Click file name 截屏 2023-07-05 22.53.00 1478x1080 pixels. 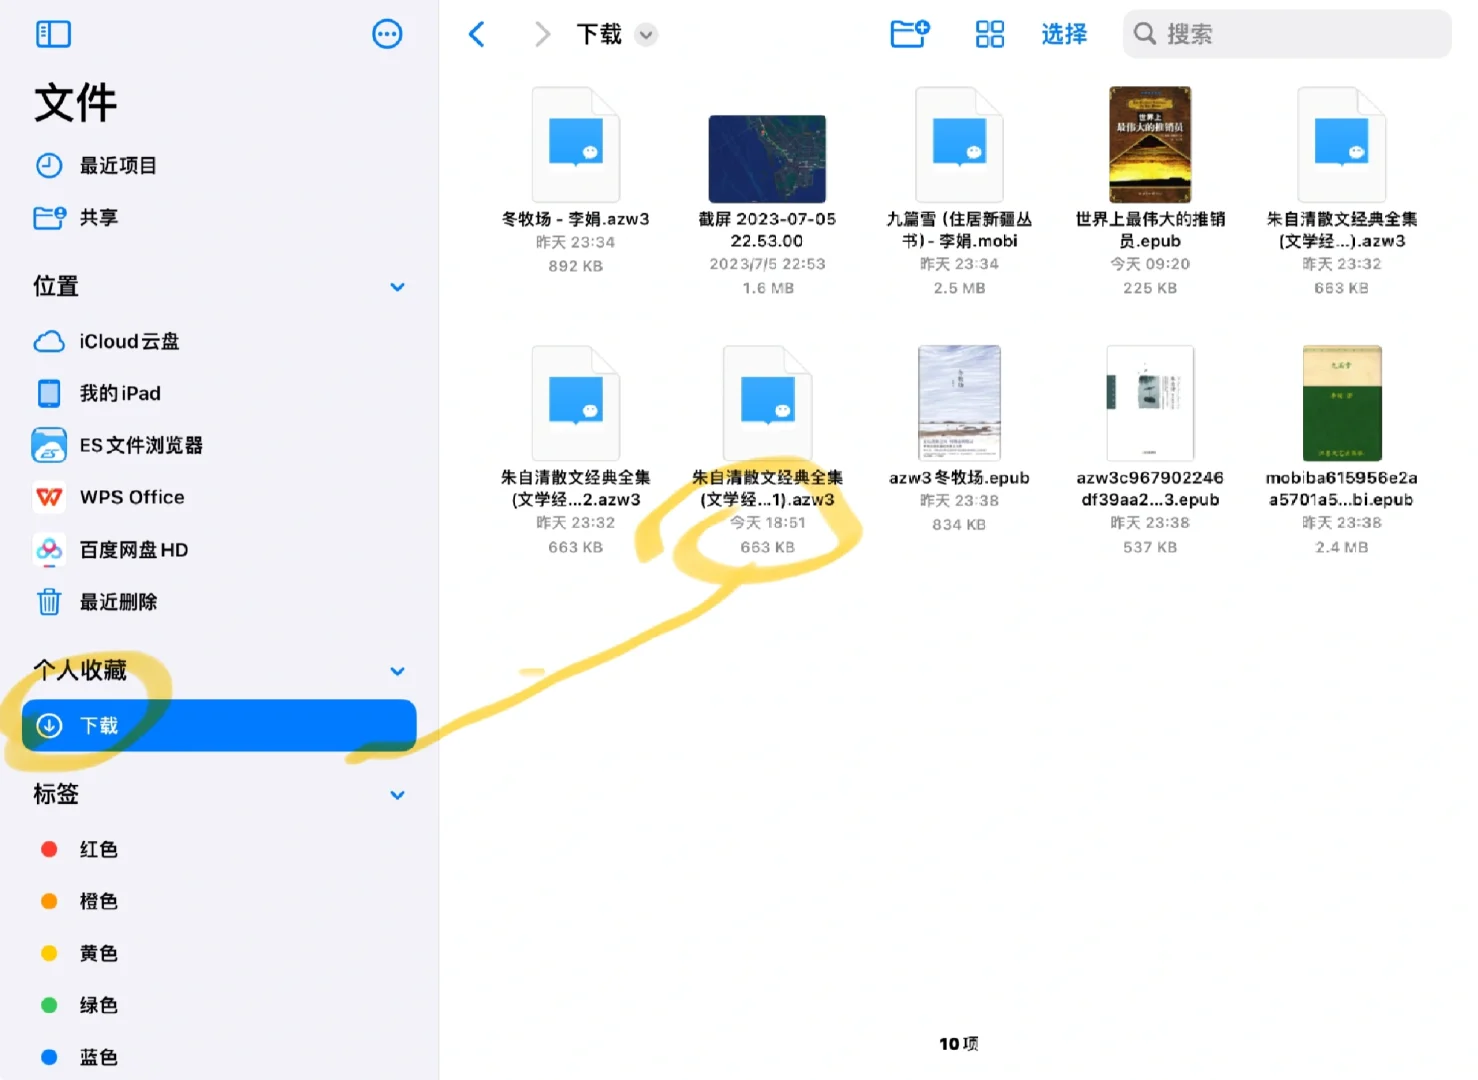767,230
